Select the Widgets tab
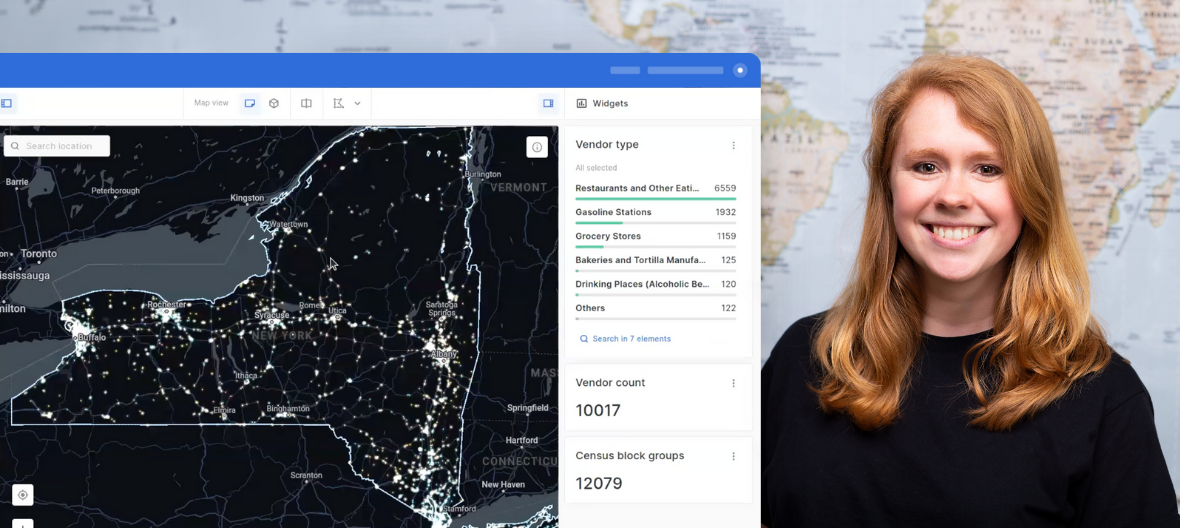 [610, 103]
